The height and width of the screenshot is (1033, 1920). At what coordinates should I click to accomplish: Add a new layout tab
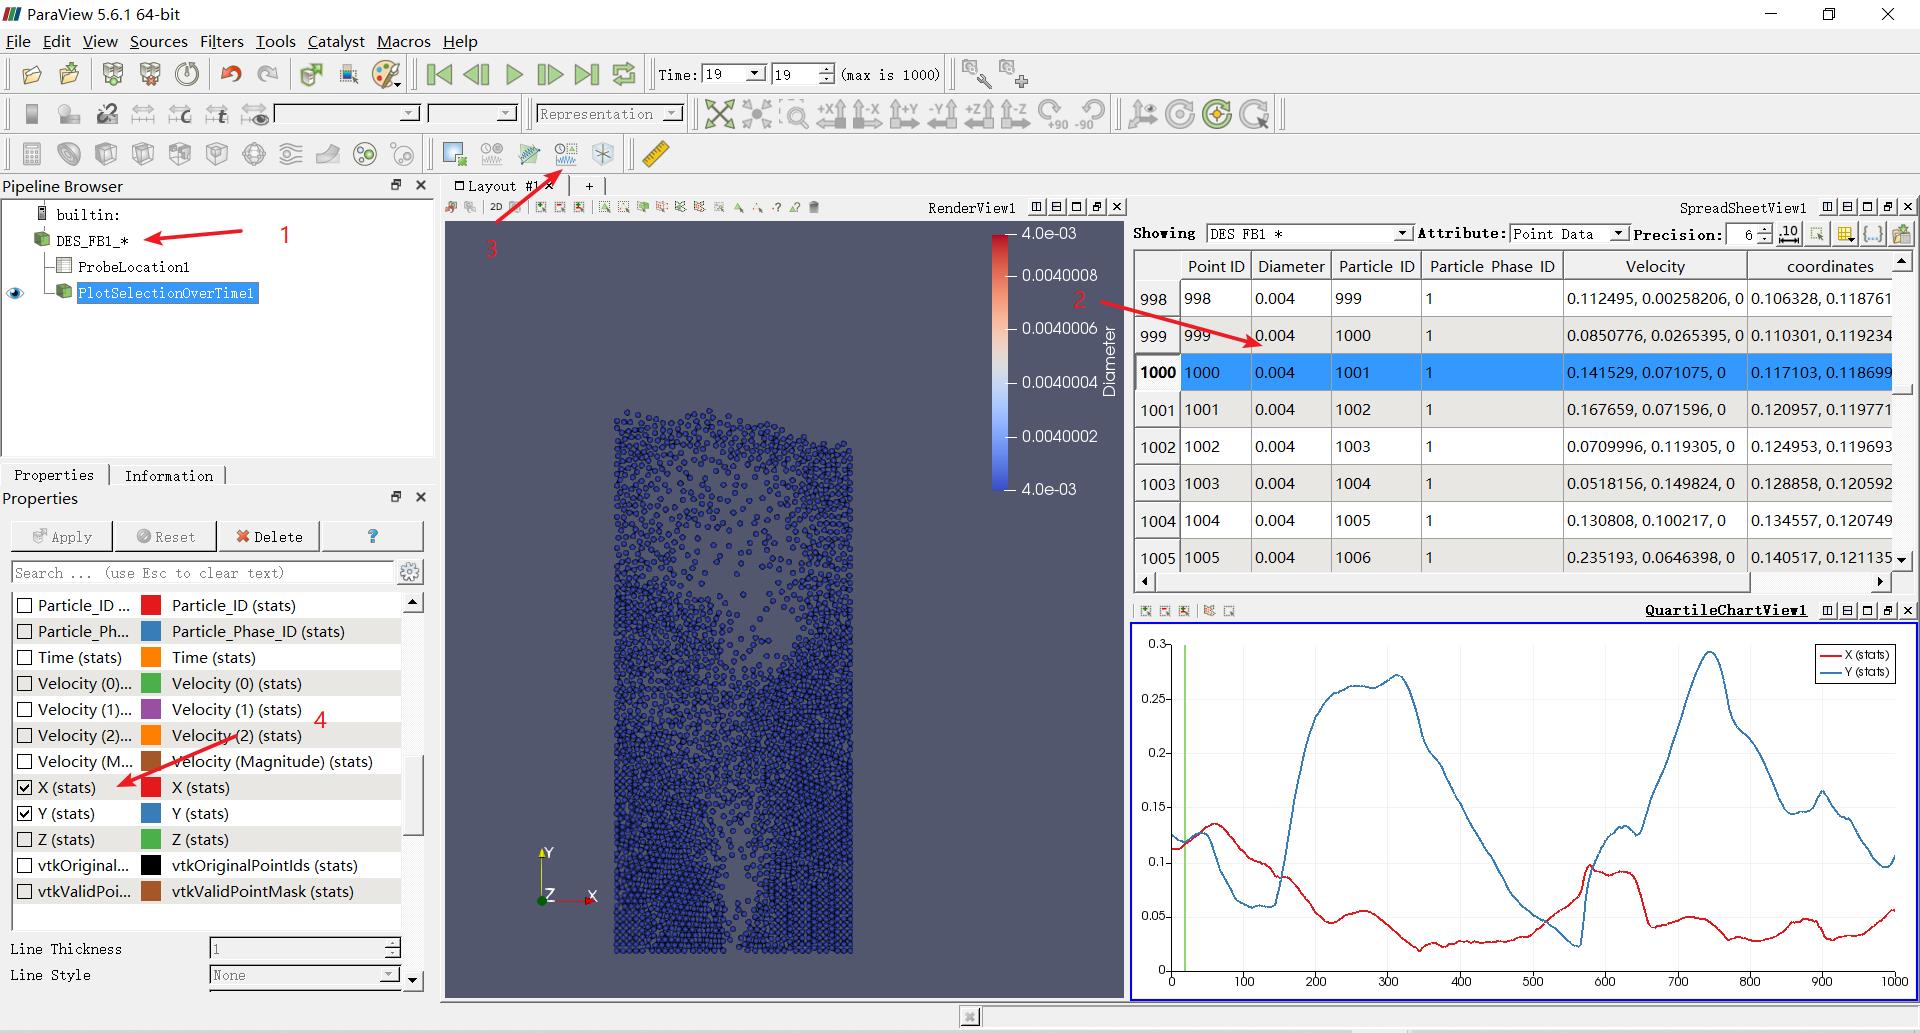(589, 186)
